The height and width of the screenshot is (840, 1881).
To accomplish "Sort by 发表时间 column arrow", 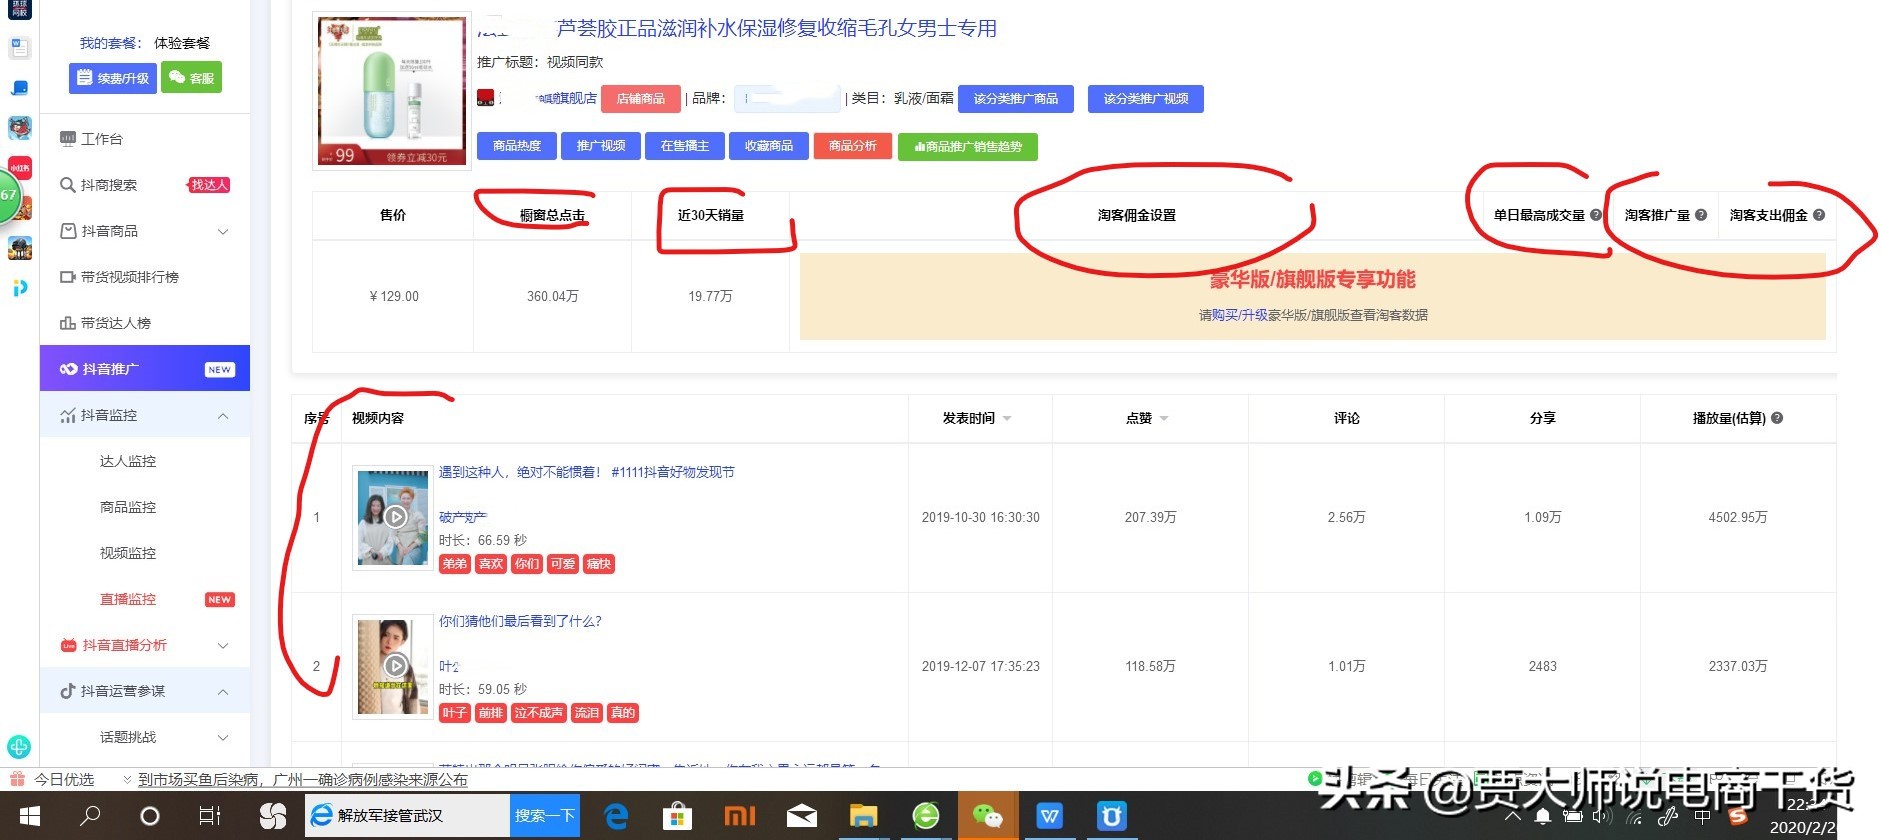I will point(1007,419).
